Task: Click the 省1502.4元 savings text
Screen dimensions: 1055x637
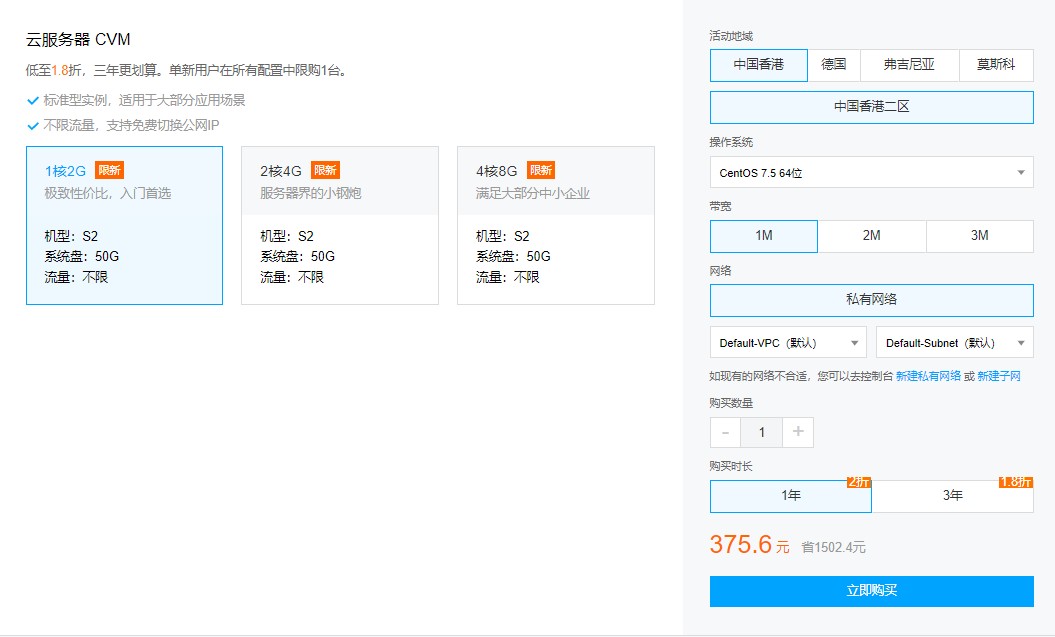Action: (x=834, y=548)
